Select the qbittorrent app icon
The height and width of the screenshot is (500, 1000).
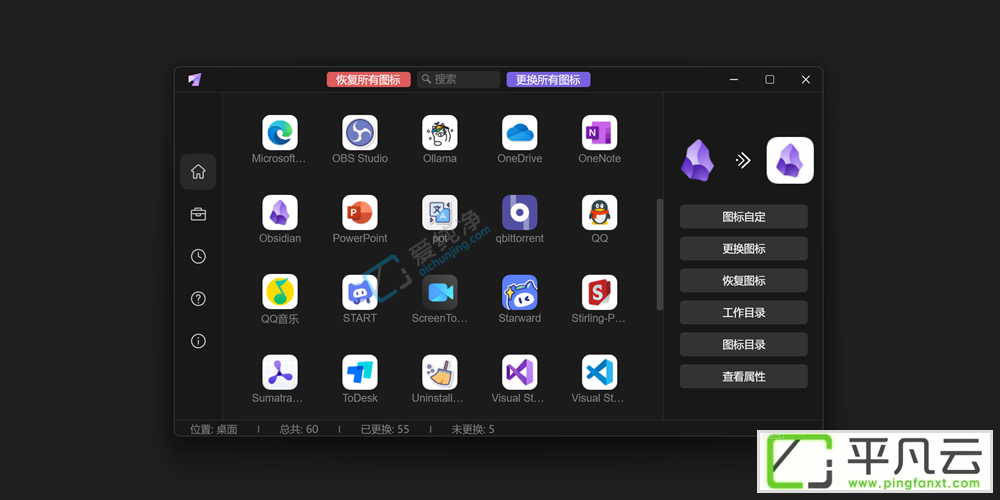[520, 212]
